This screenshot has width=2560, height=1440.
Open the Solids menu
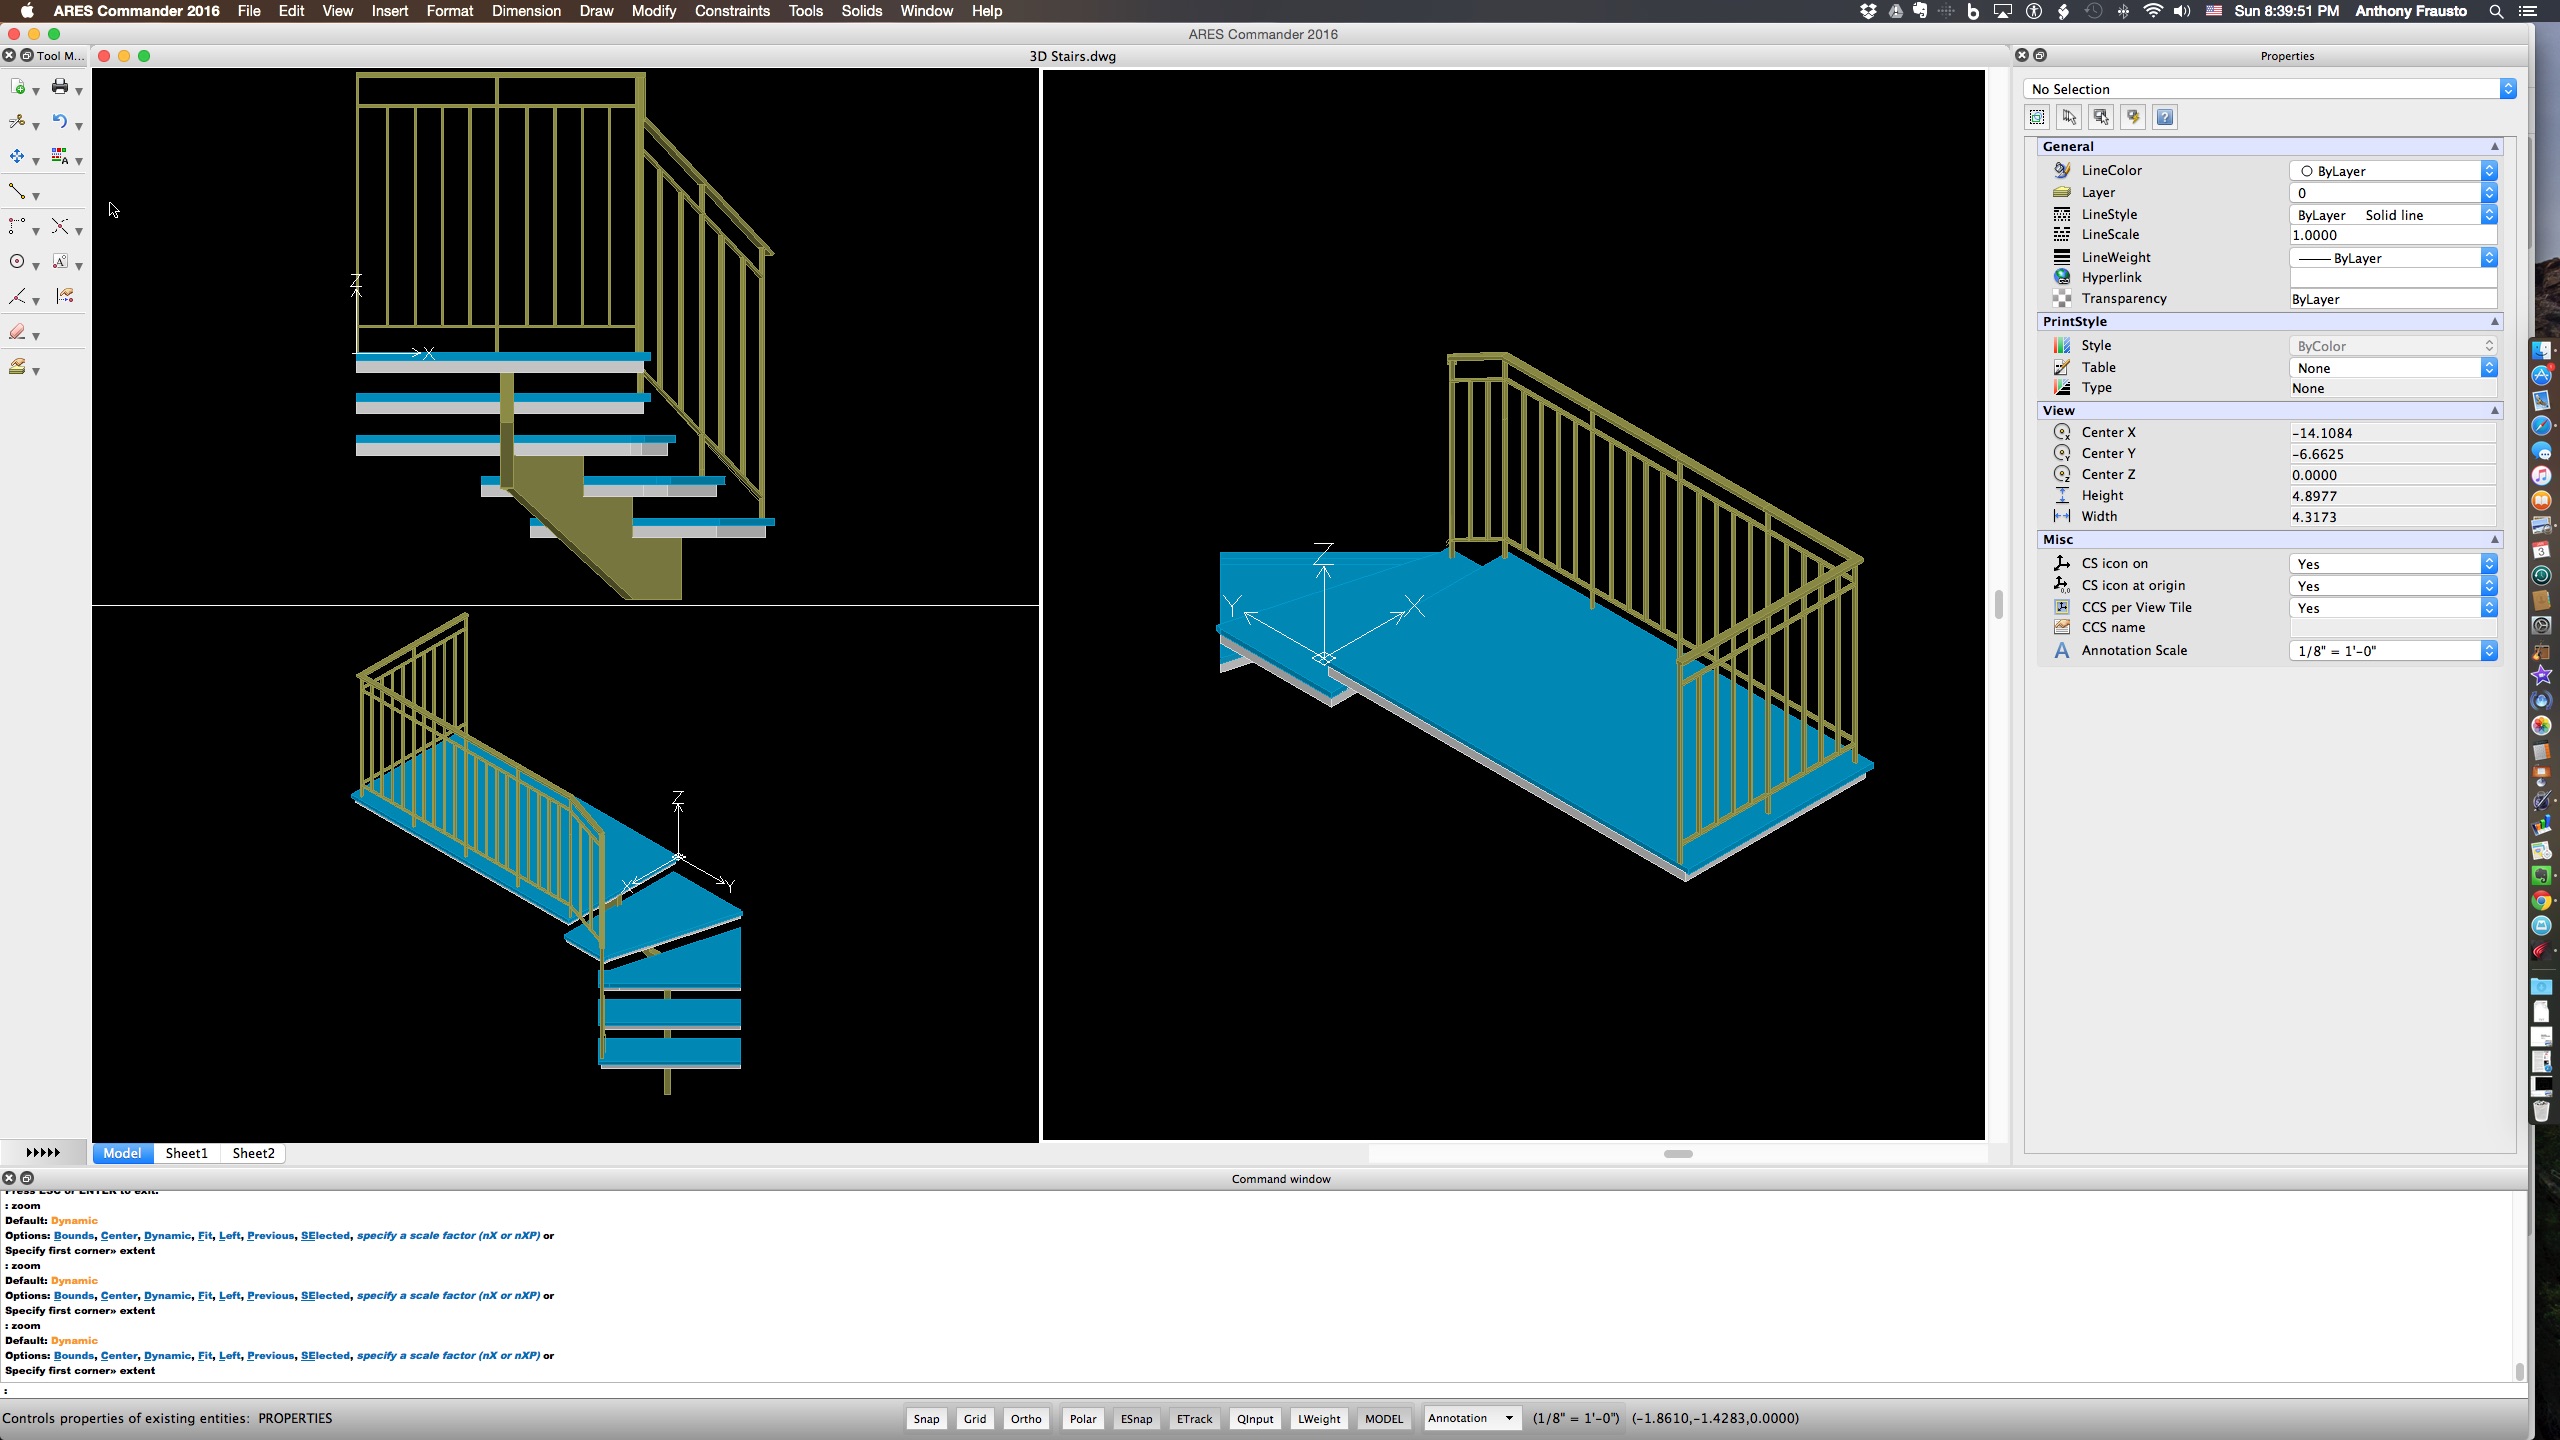861,11
